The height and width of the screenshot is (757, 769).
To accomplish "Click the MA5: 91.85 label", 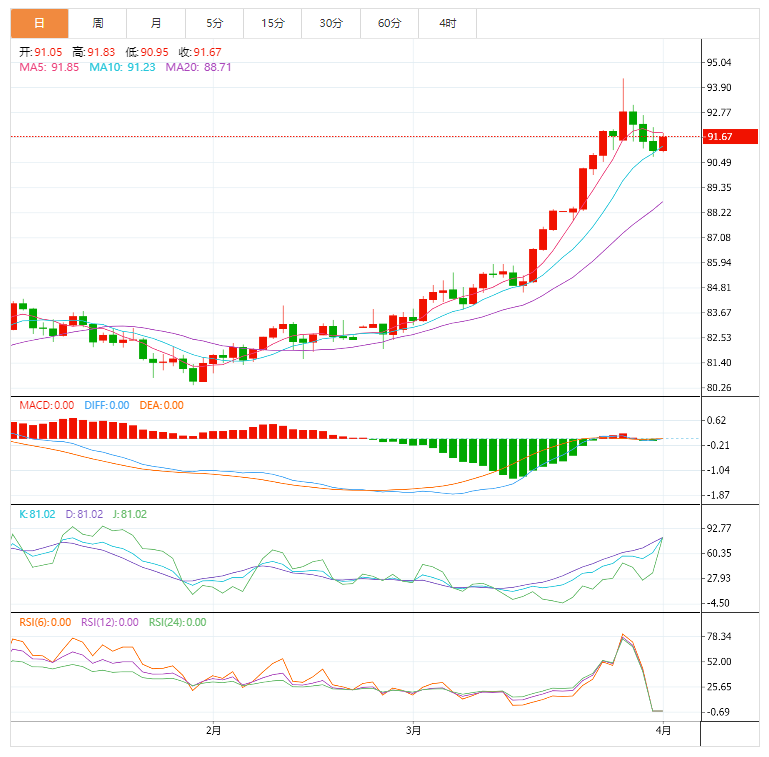I will [49, 67].
